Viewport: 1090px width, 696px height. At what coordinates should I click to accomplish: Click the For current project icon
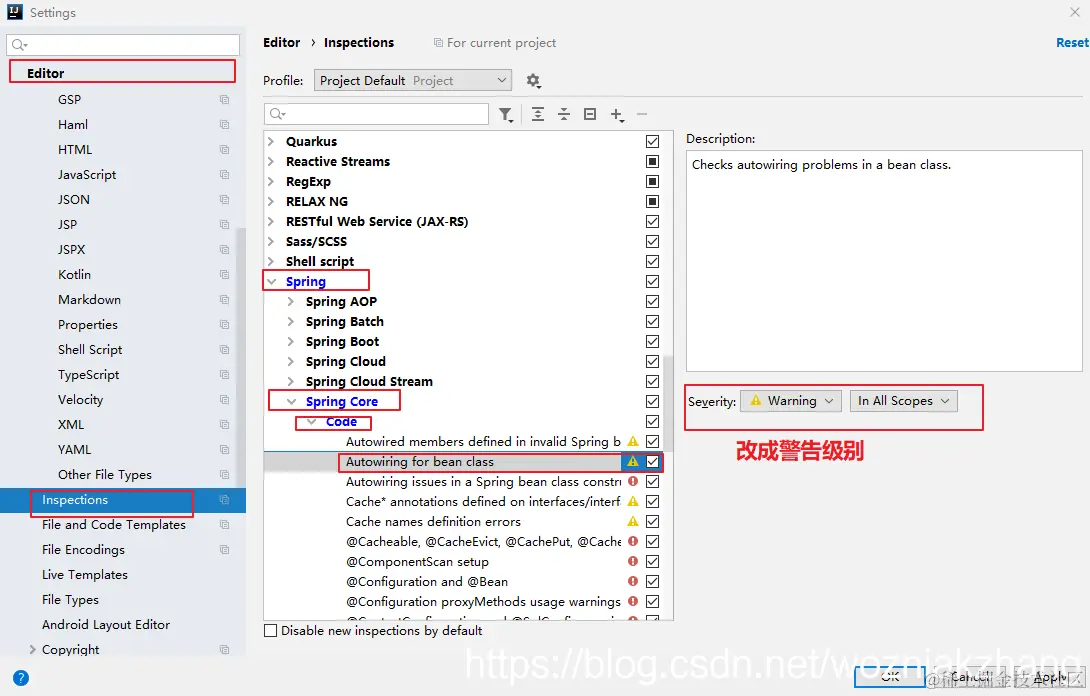pyautogui.click(x=438, y=42)
